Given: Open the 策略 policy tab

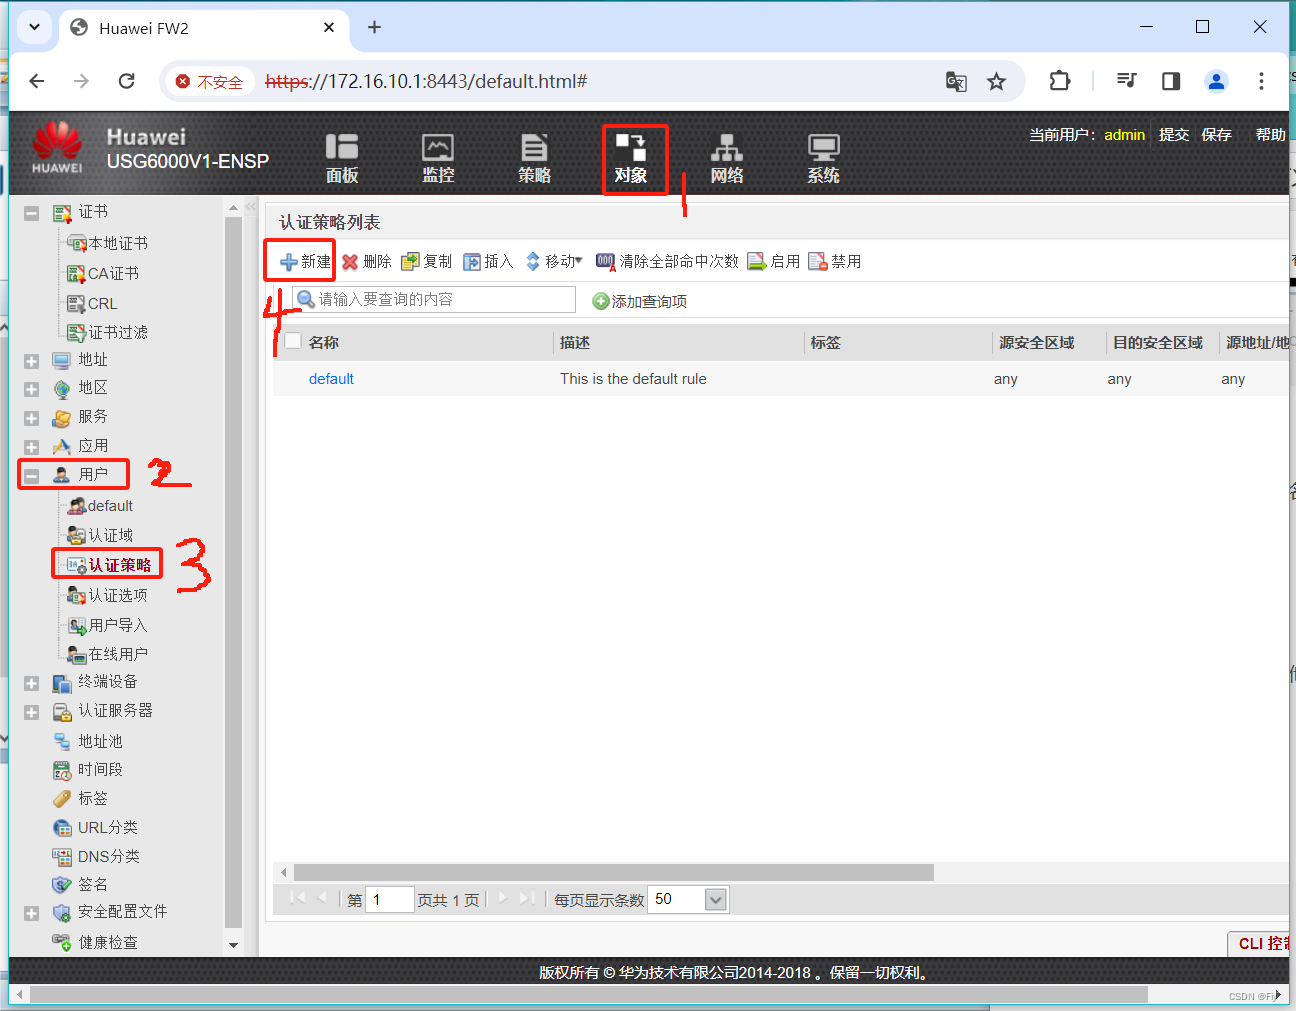Looking at the screenshot, I should pos(534,159).
